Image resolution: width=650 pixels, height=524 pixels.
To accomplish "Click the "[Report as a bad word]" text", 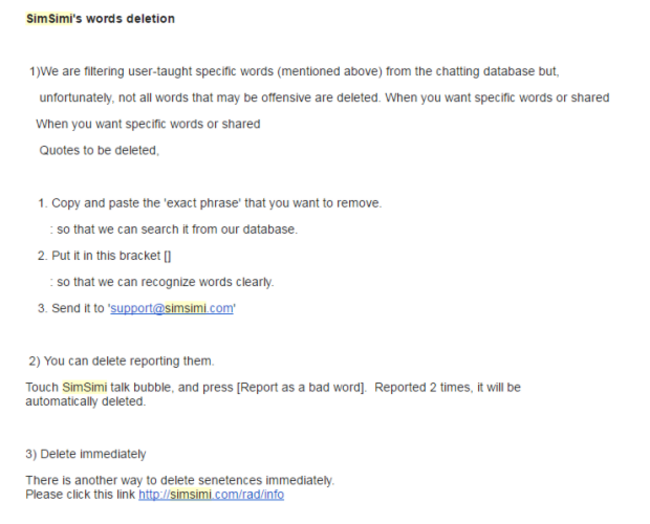I will [301, 387].
